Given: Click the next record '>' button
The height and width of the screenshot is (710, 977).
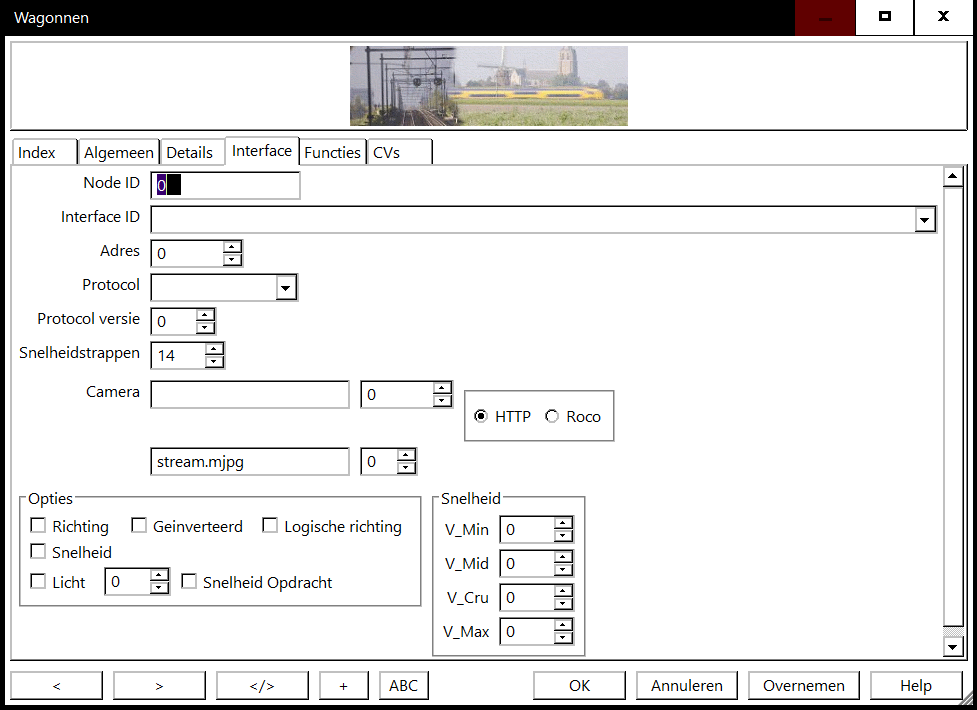Looking at the screenshot, I should (159, 685).
